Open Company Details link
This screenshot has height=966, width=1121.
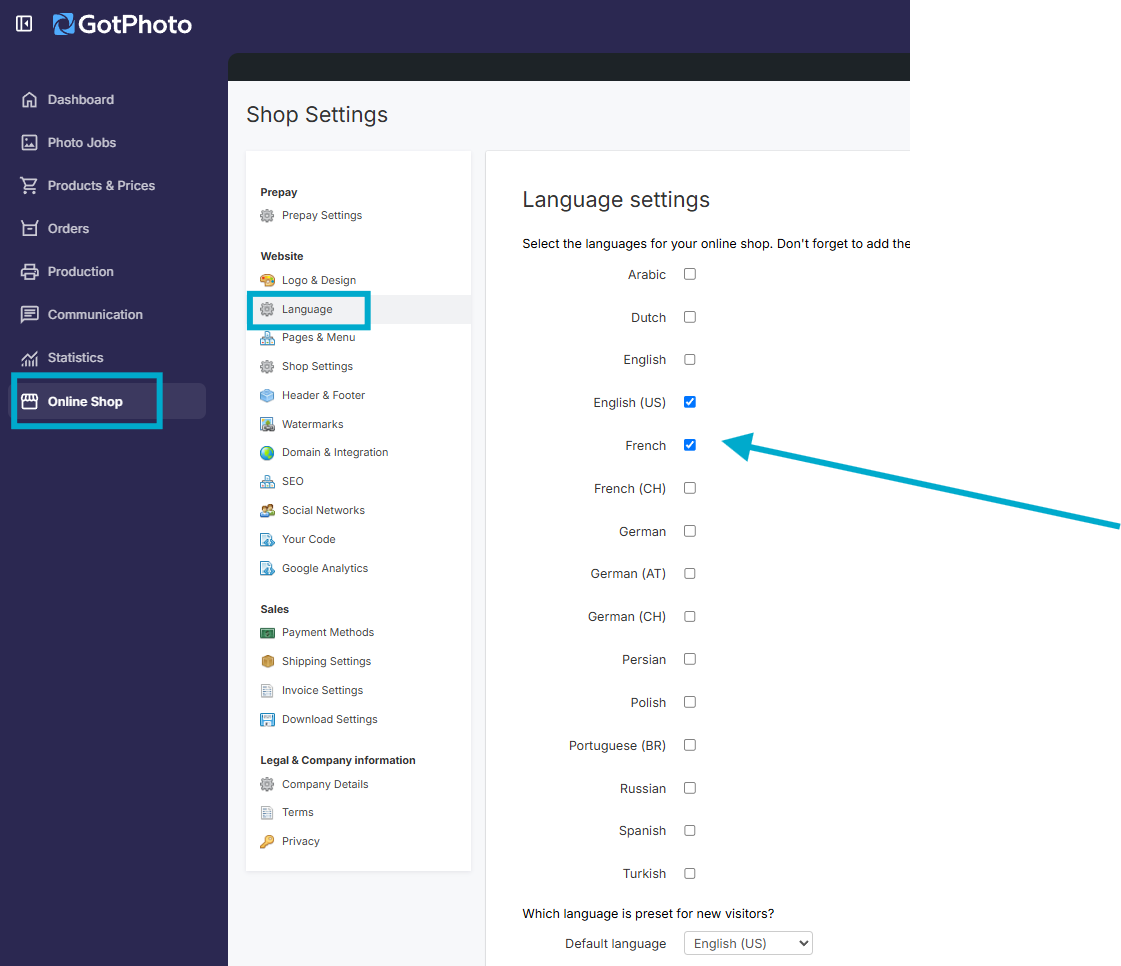(325, 784)
